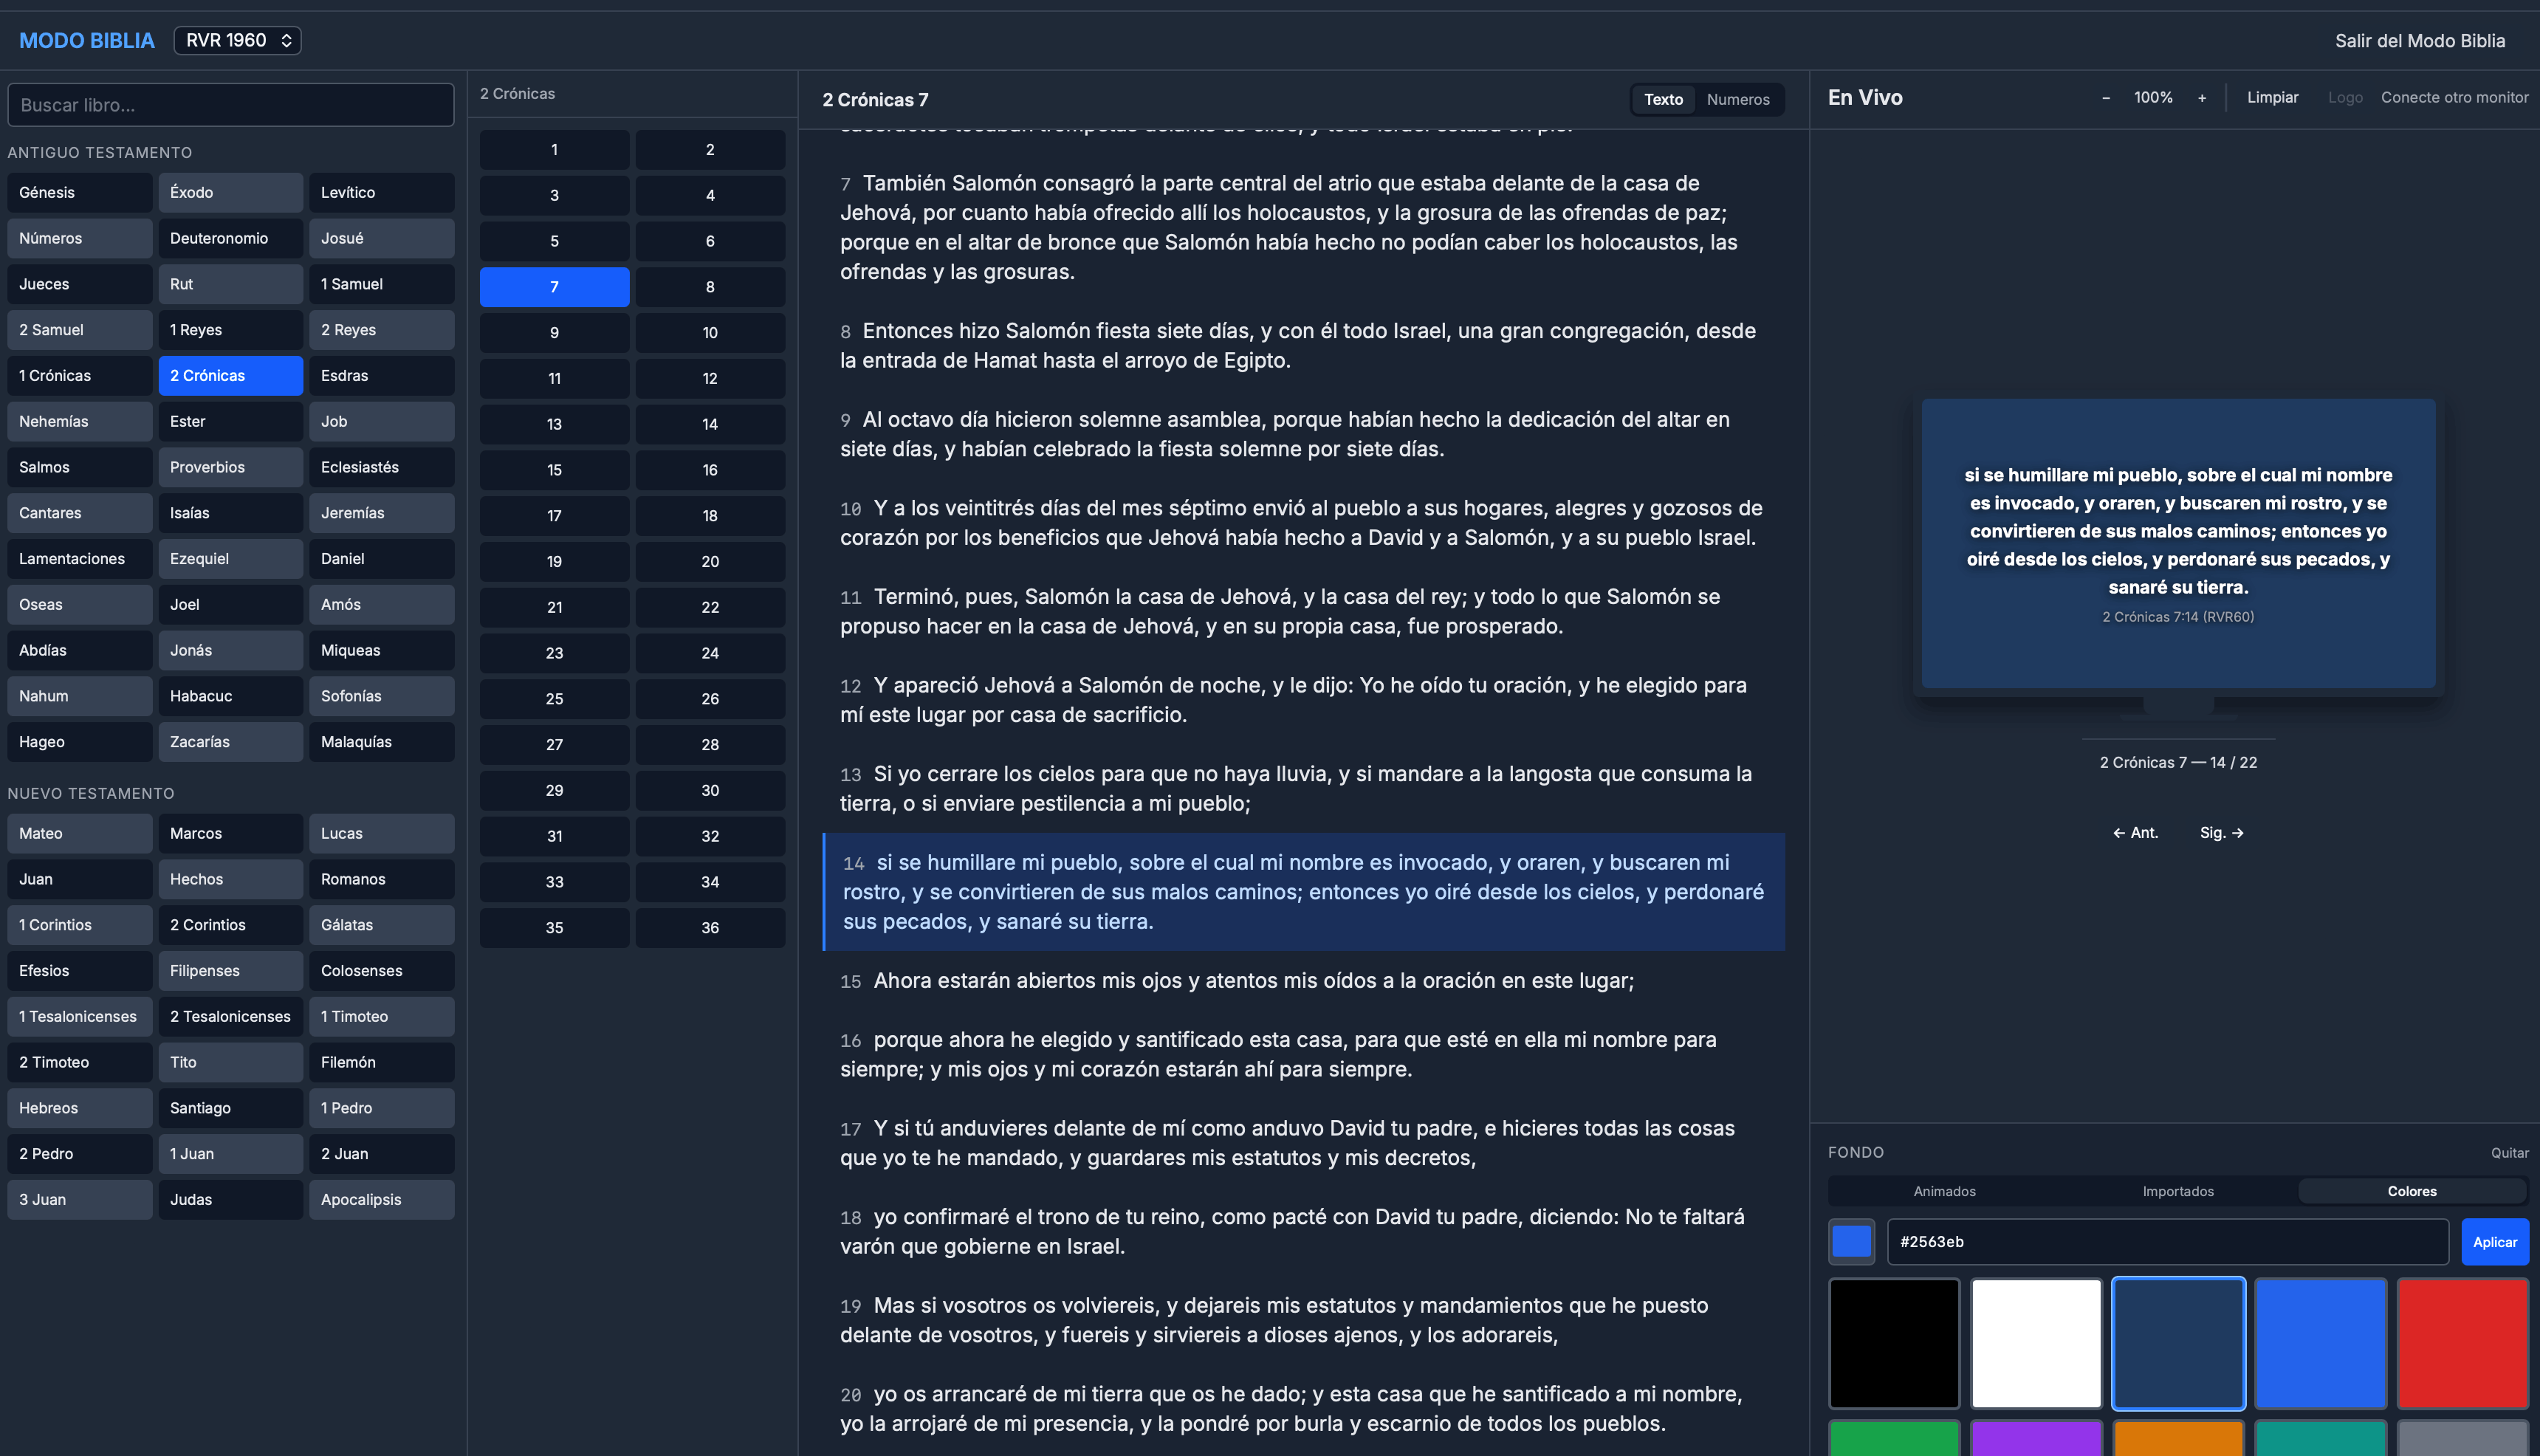Click the Buscar libro search field
The image size is (2540, 1456).
tap(231, 105)
